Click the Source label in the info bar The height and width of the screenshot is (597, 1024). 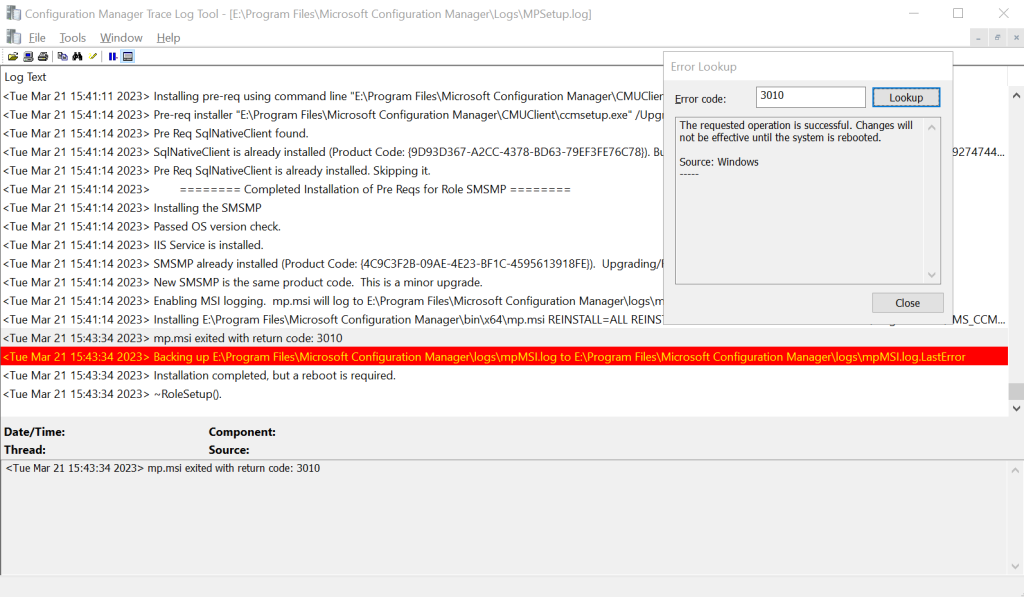[x=229, y=450]
